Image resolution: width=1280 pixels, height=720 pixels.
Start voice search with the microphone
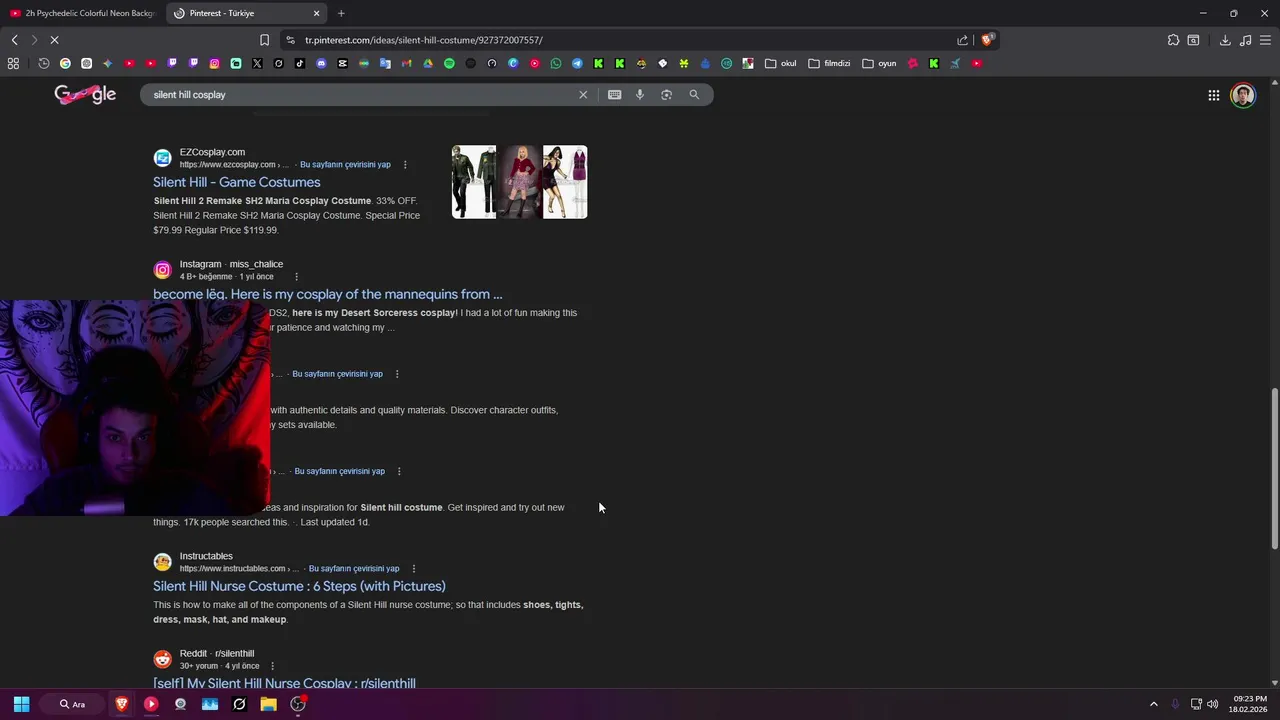coord(640,94)
